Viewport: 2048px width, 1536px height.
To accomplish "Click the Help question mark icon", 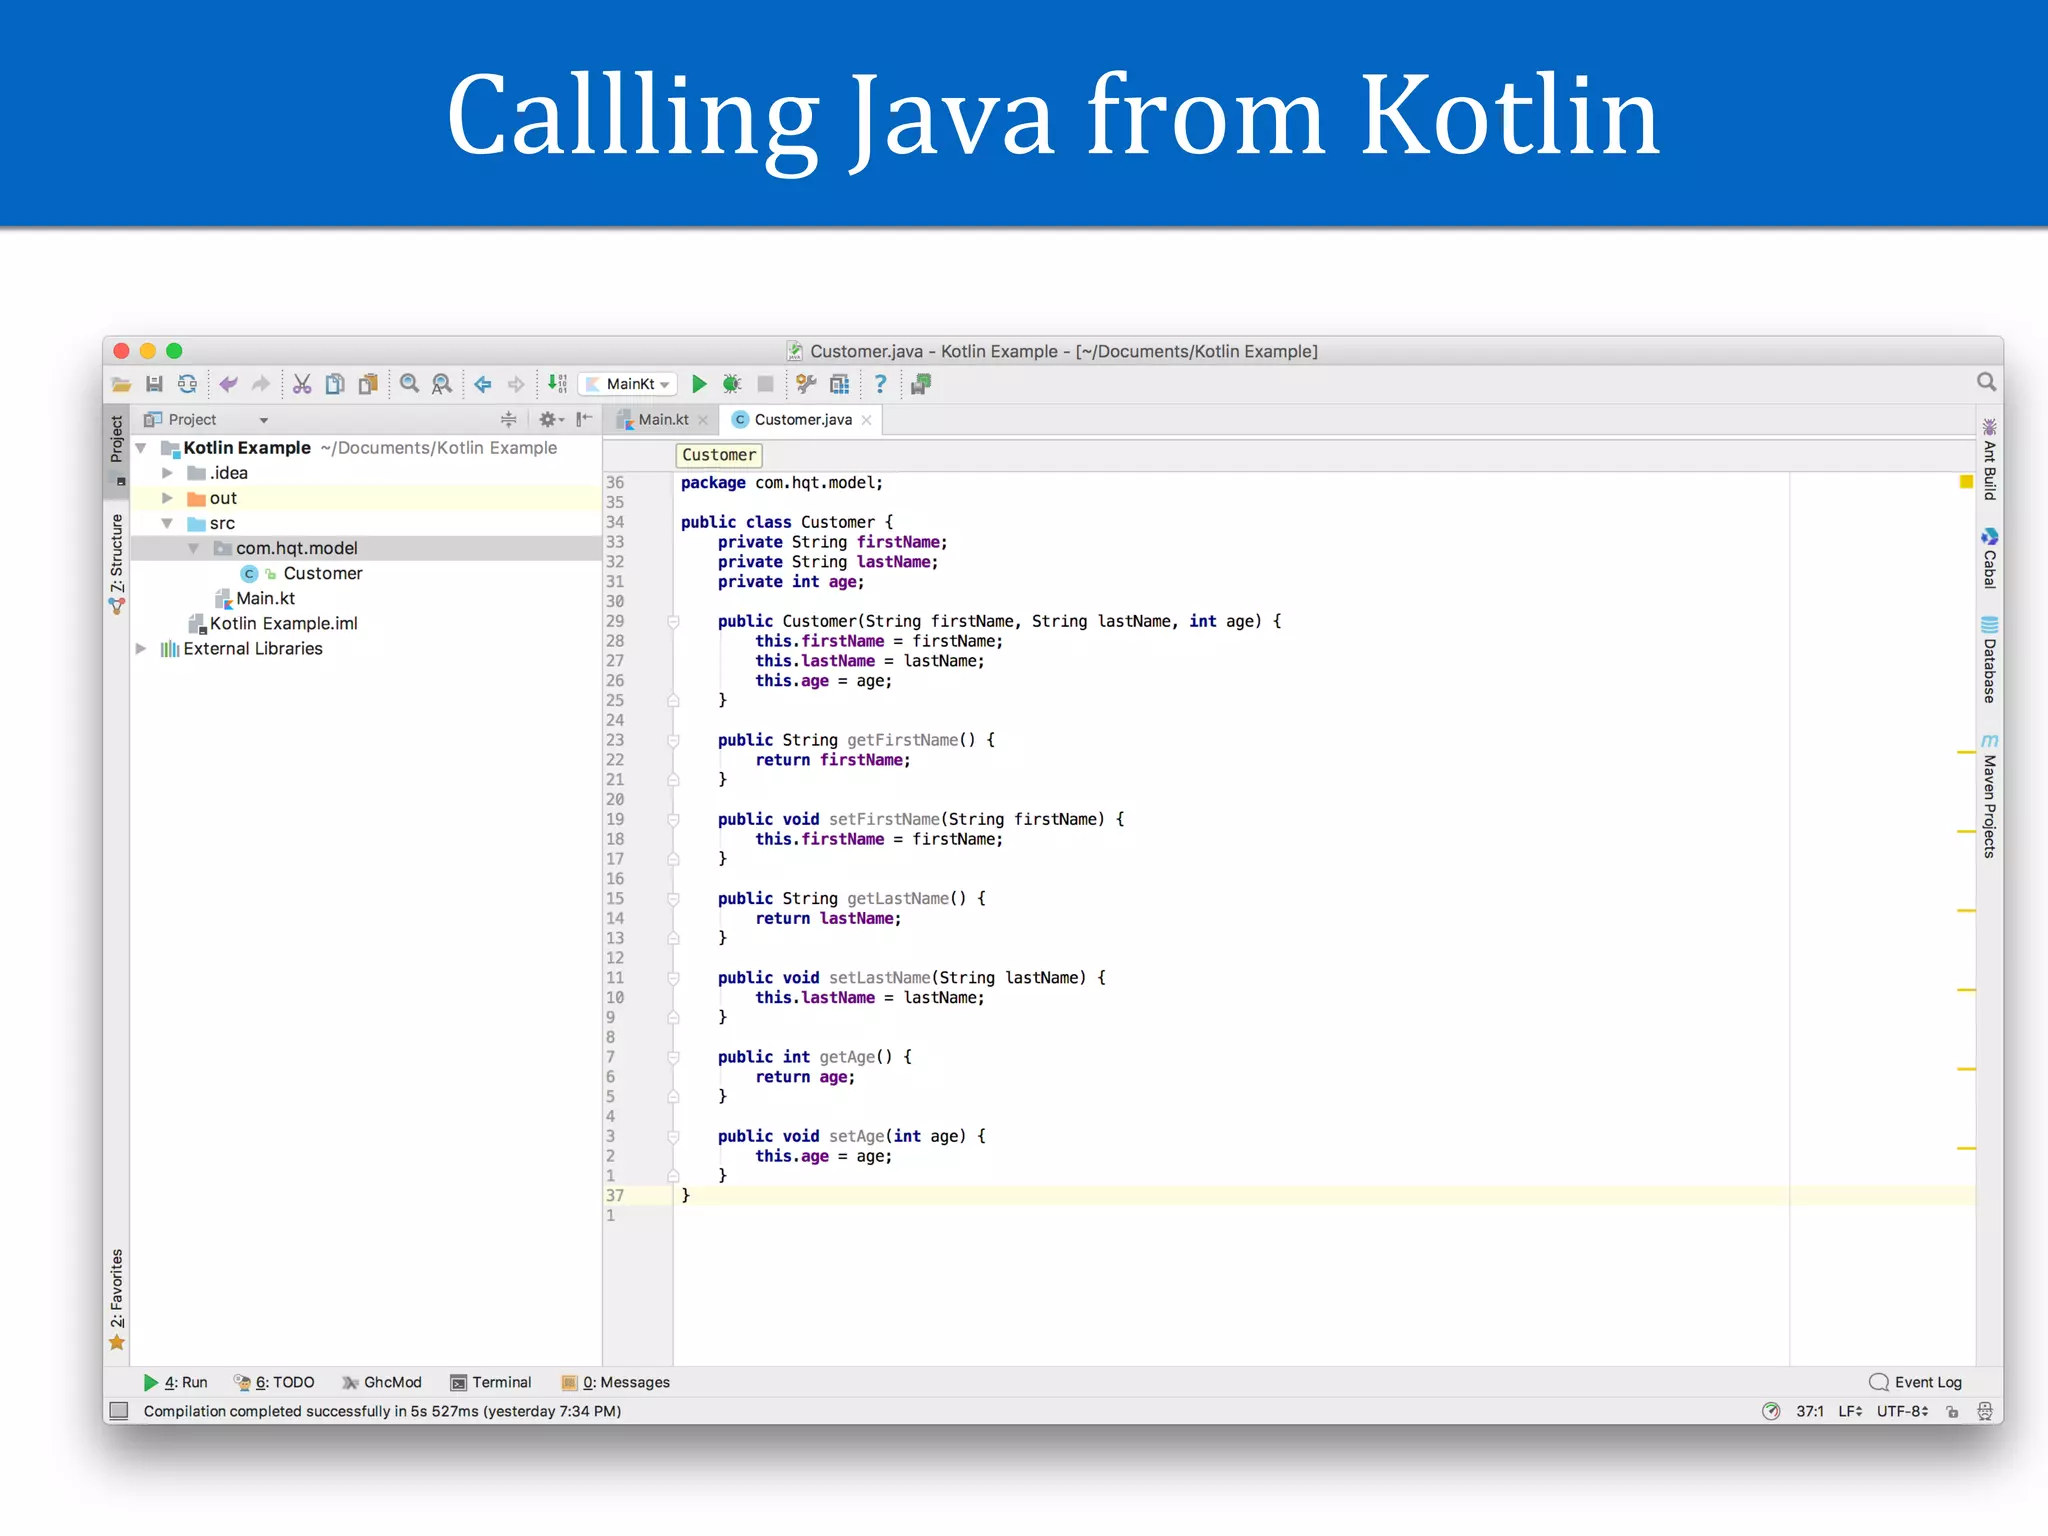I will (880, 384).
